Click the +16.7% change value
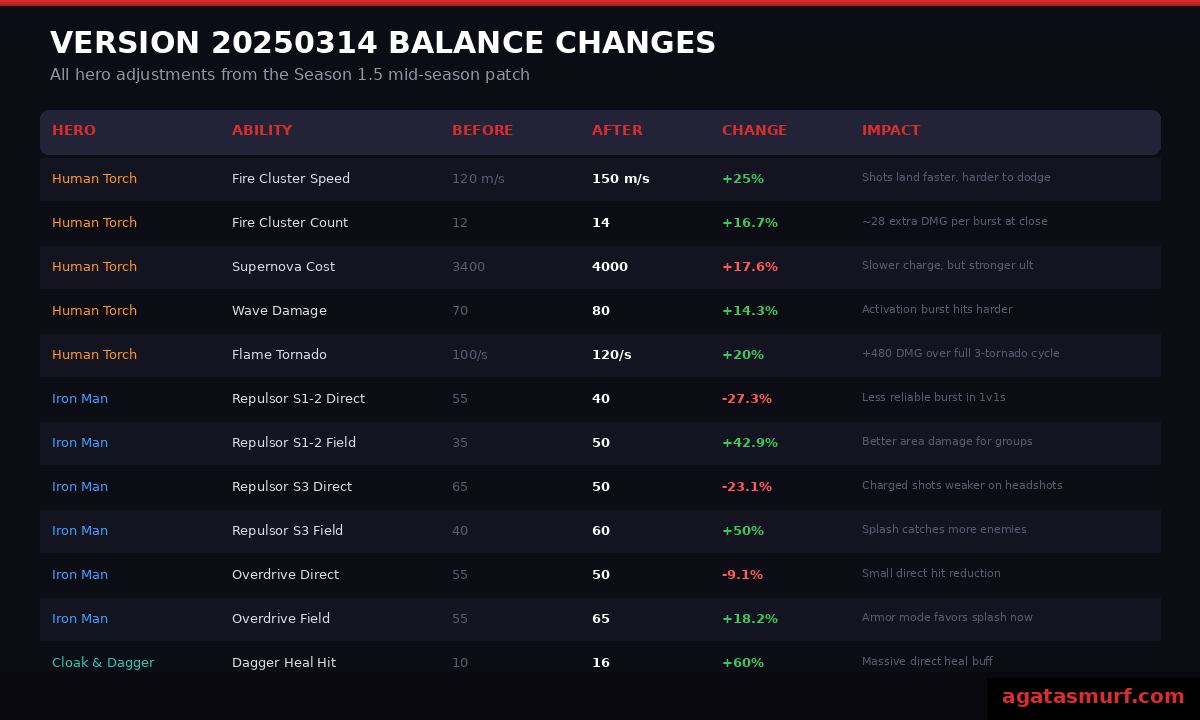 point(750,223)
